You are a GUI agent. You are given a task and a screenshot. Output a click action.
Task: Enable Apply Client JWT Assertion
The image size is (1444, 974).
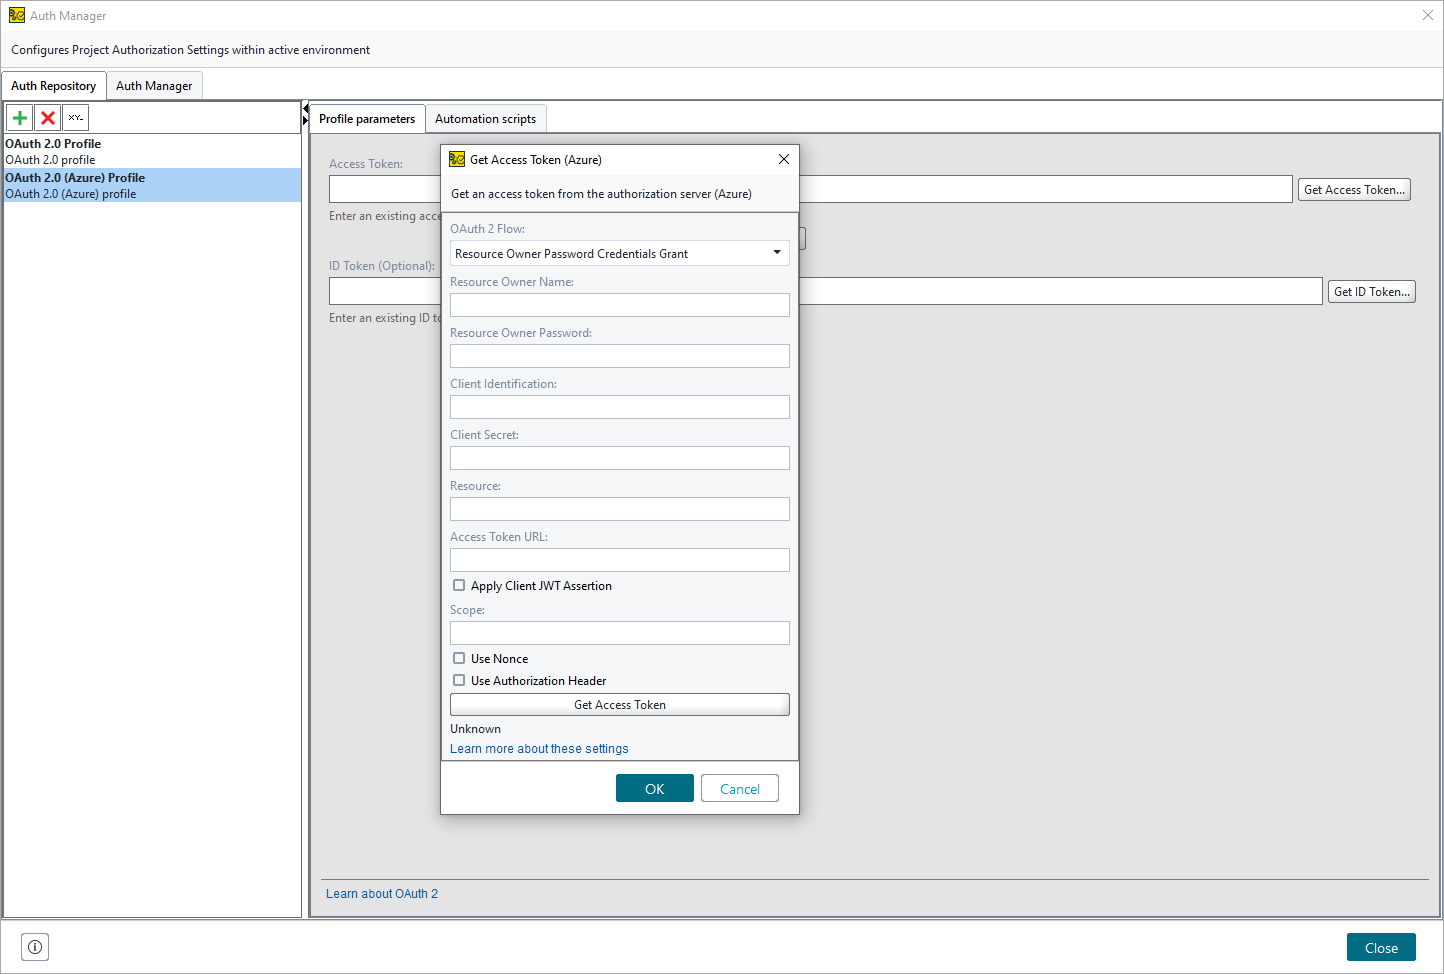459,584
